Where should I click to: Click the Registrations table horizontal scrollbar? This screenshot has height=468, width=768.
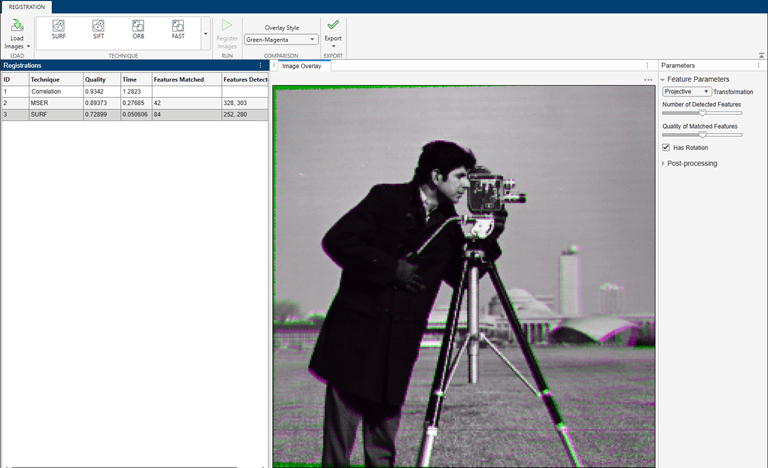coord(124,467)
